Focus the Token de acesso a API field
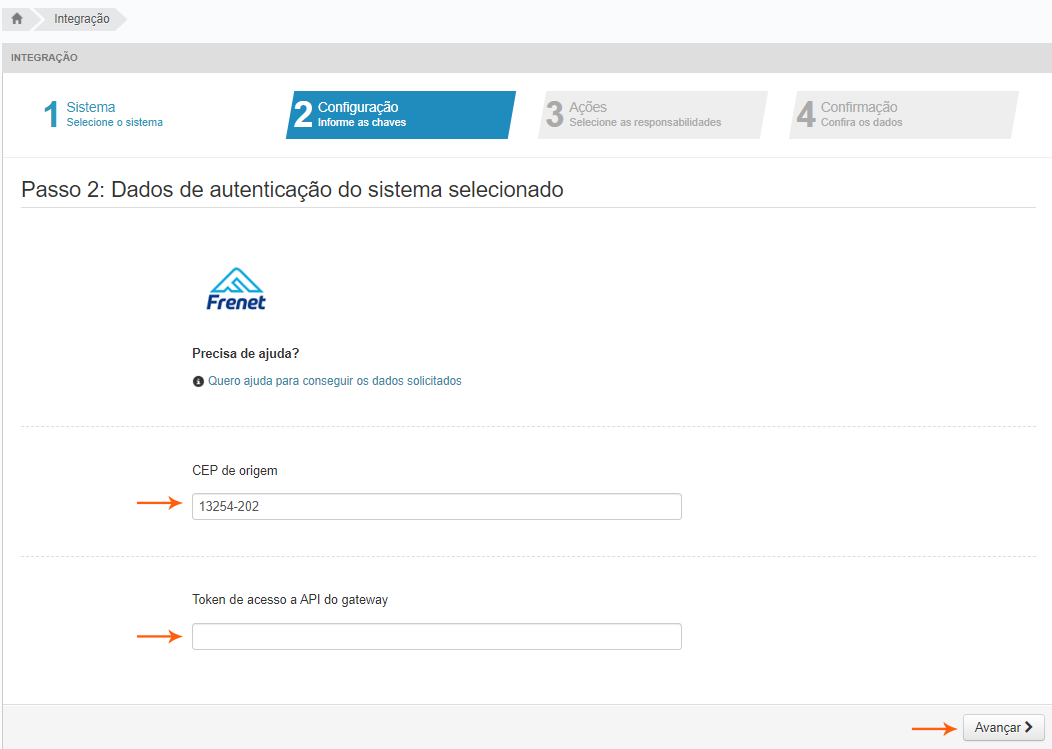1052x749 pixels. (x=436, y=636)
